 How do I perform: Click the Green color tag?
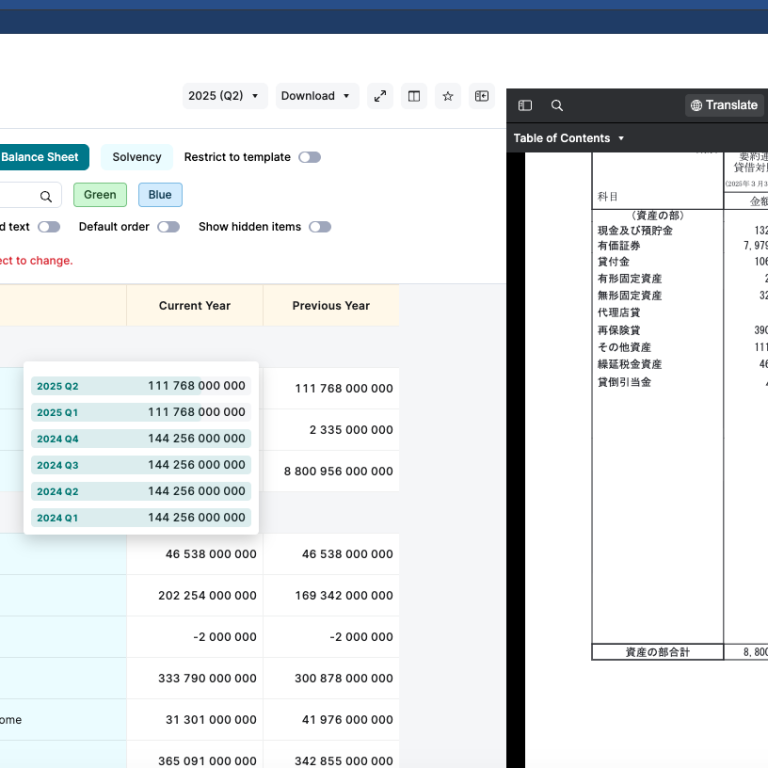100,195
